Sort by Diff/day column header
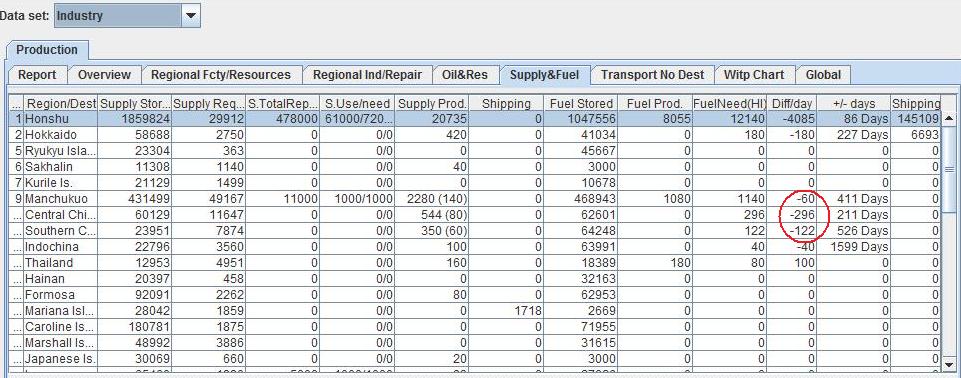The height and width of the screenshot is (378, 961). tap(792, 104)
